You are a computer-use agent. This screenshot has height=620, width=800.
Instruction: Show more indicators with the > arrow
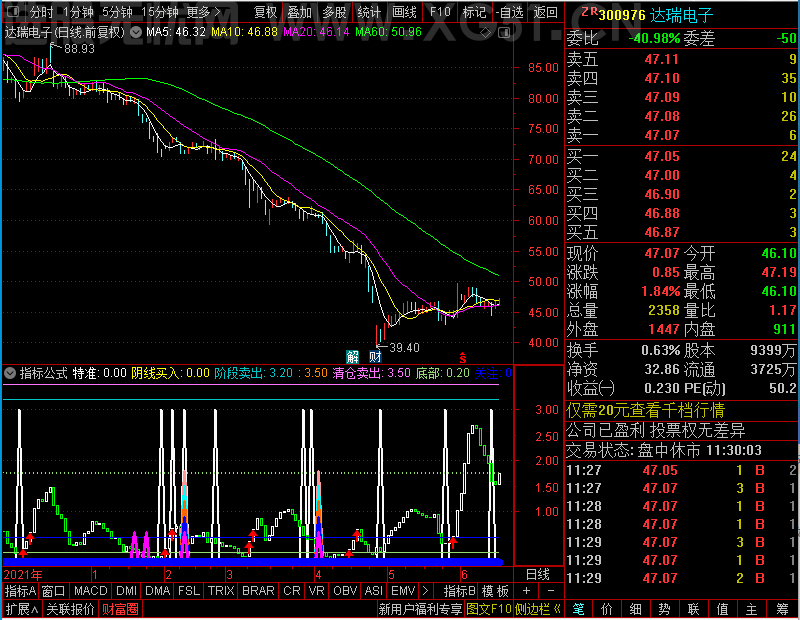pos(426,591)
